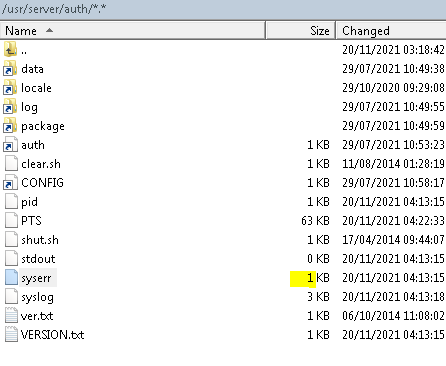Screen dimensions: 446x366
Task: Select the 'shut.sh' file name
Action: (40, 240)
